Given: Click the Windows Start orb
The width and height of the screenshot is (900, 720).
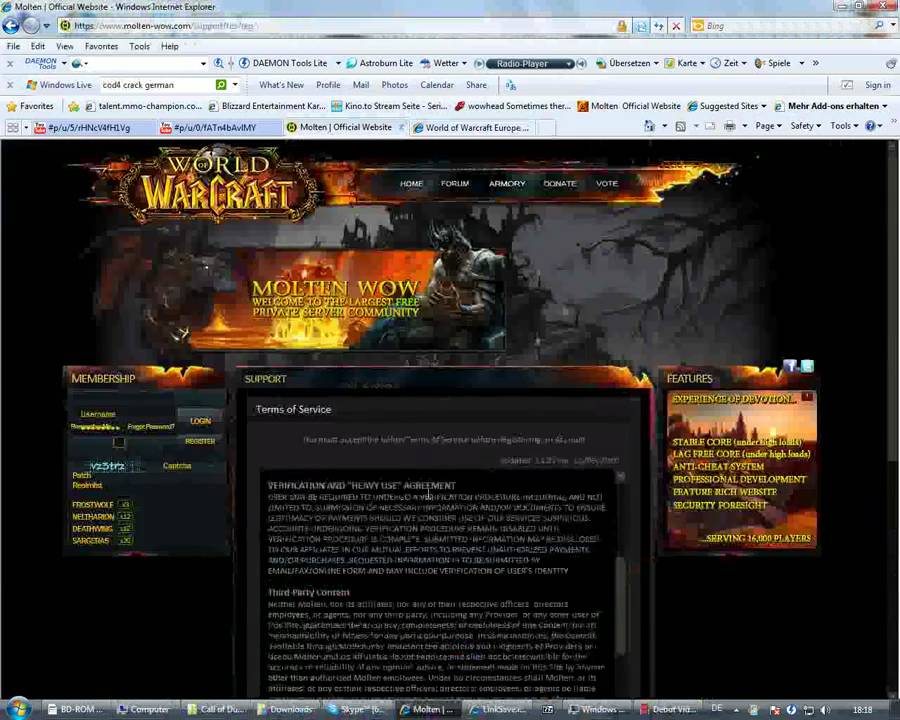Looking at the screenshot, I should [x=18, y=708].
